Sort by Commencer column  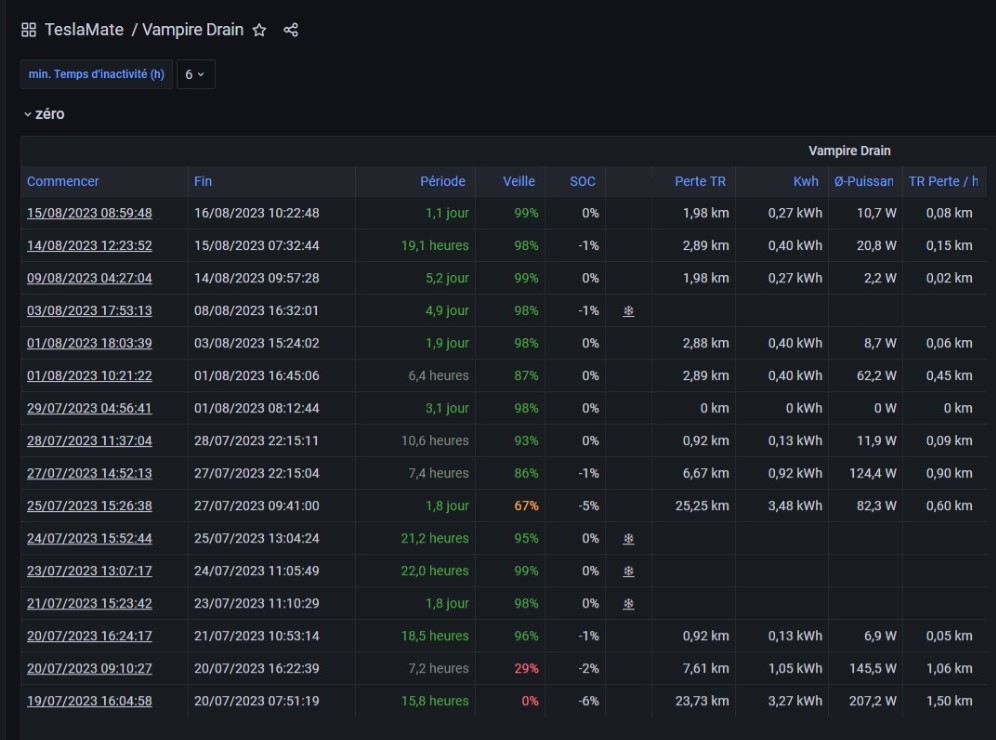tap(63, 181)
